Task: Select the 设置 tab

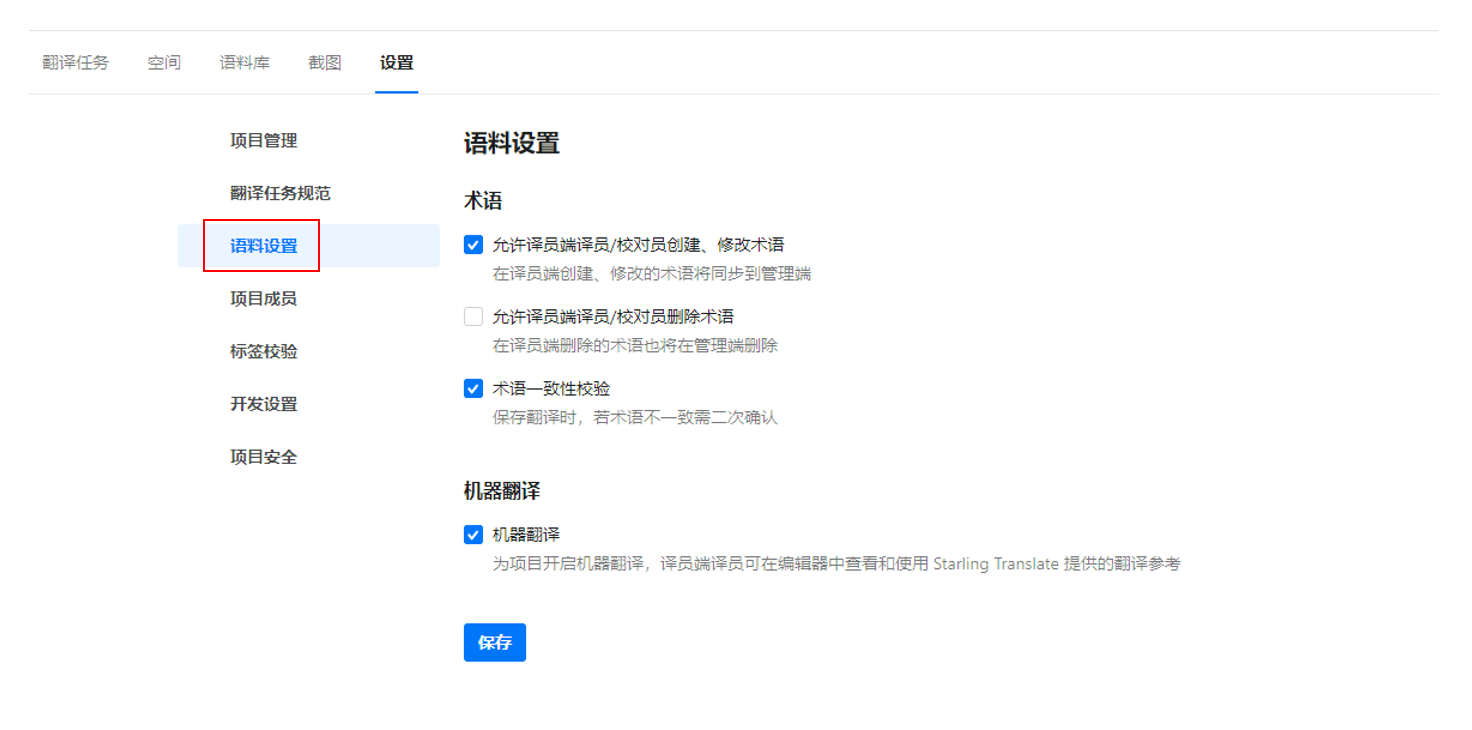Action: (396, 63)
